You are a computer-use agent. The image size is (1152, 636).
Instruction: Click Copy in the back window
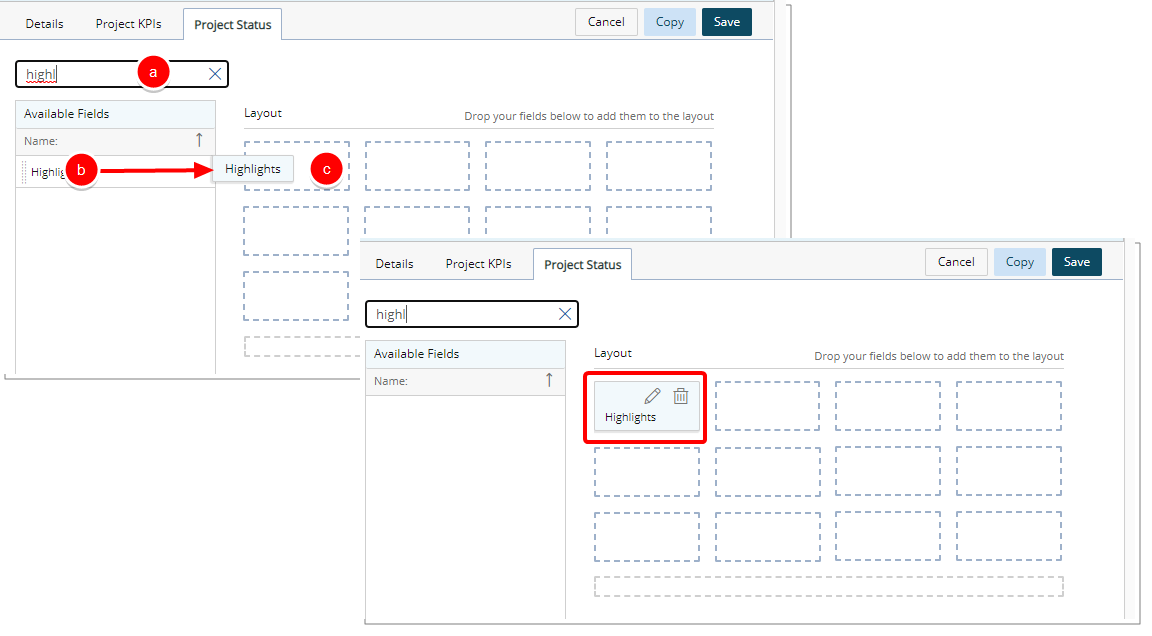click(670, 22)
